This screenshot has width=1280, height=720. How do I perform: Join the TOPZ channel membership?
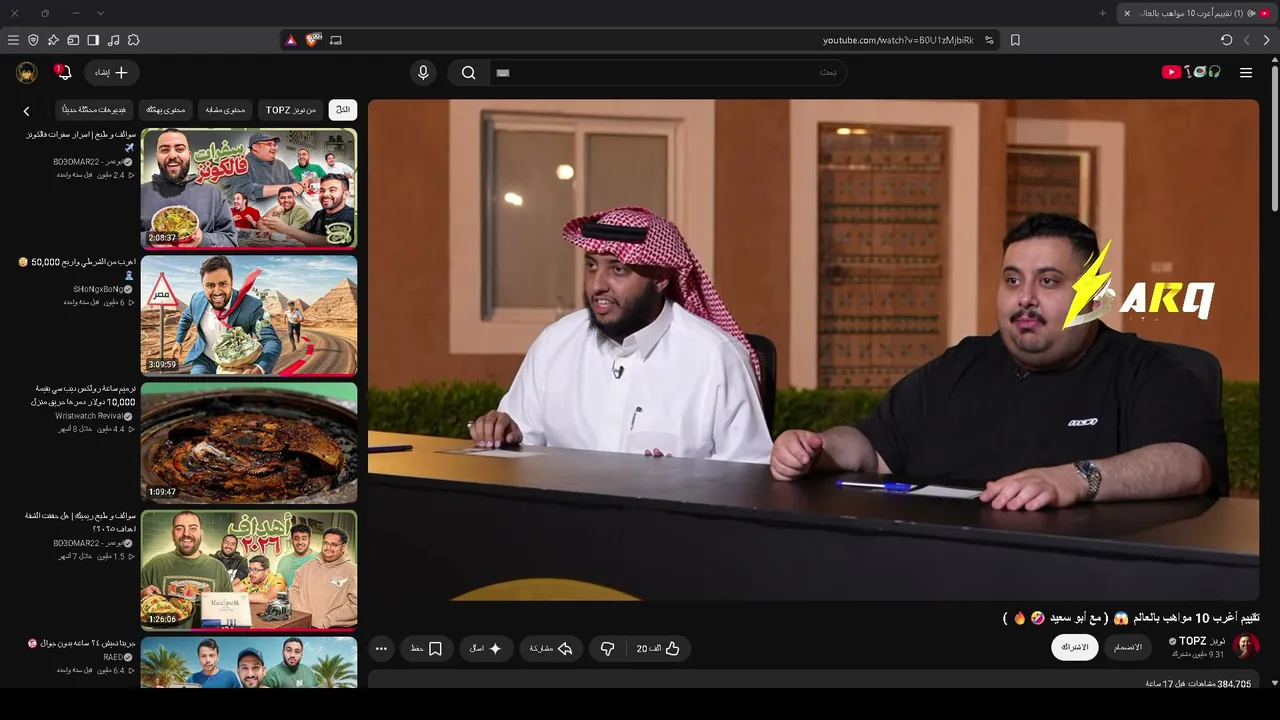click(x=1128, y=647)
